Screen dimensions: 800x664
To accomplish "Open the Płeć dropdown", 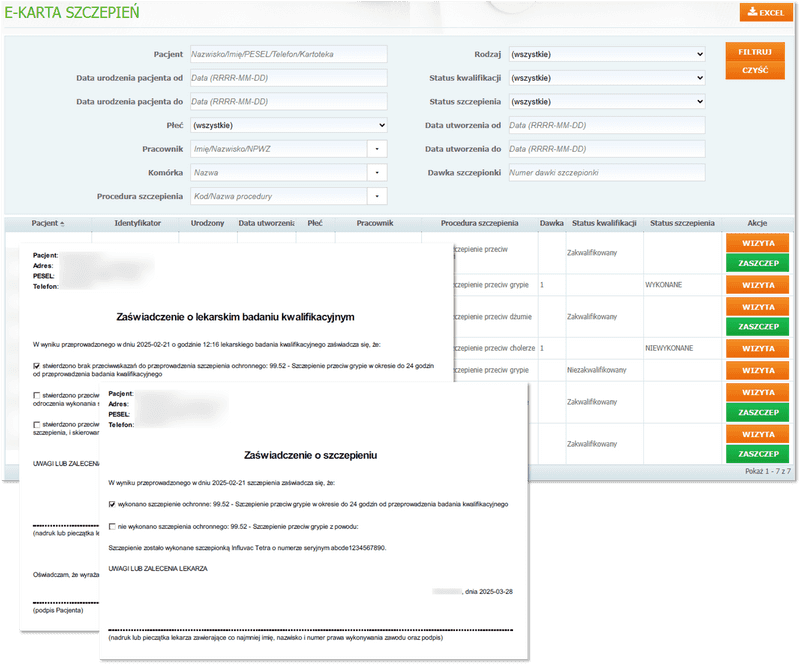I will [289, 125].
